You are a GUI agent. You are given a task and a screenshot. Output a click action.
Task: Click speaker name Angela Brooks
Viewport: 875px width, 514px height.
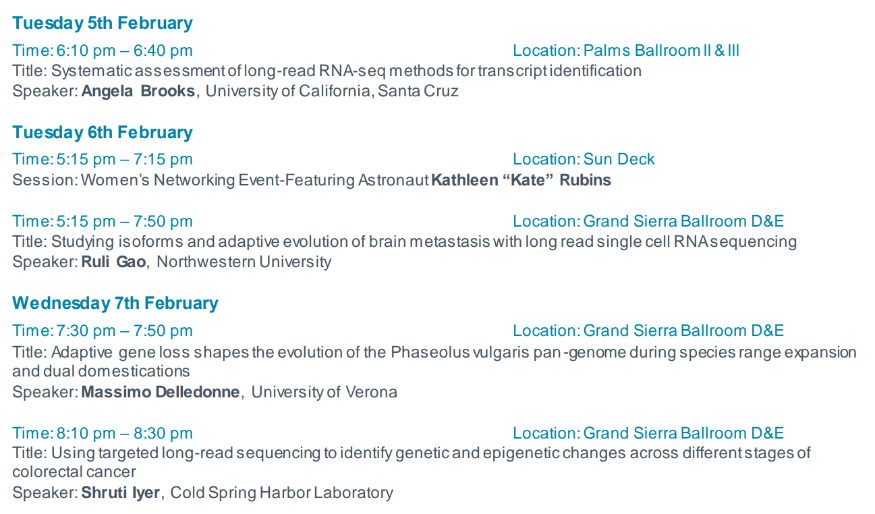coord(139,91)
